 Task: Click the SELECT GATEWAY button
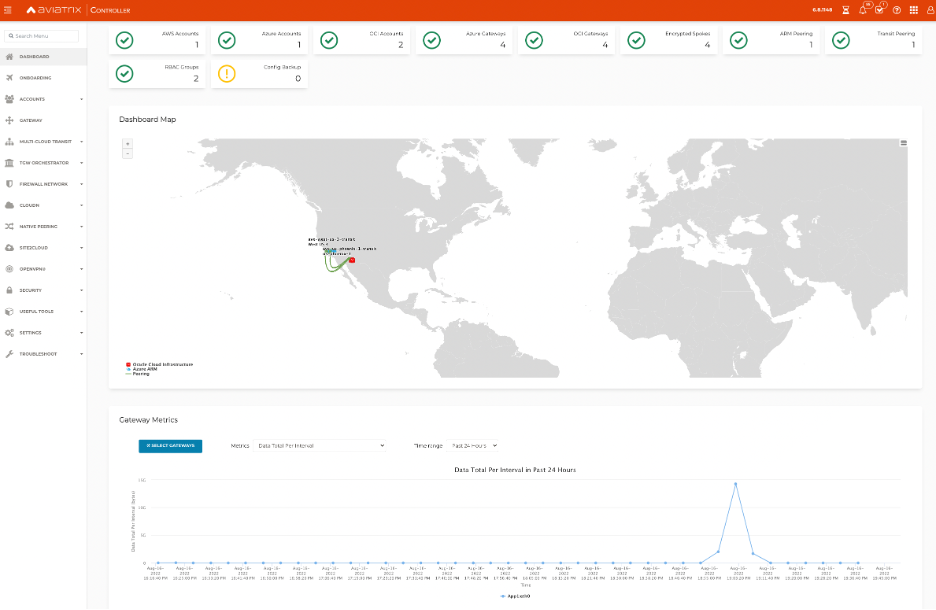point(169,446)
